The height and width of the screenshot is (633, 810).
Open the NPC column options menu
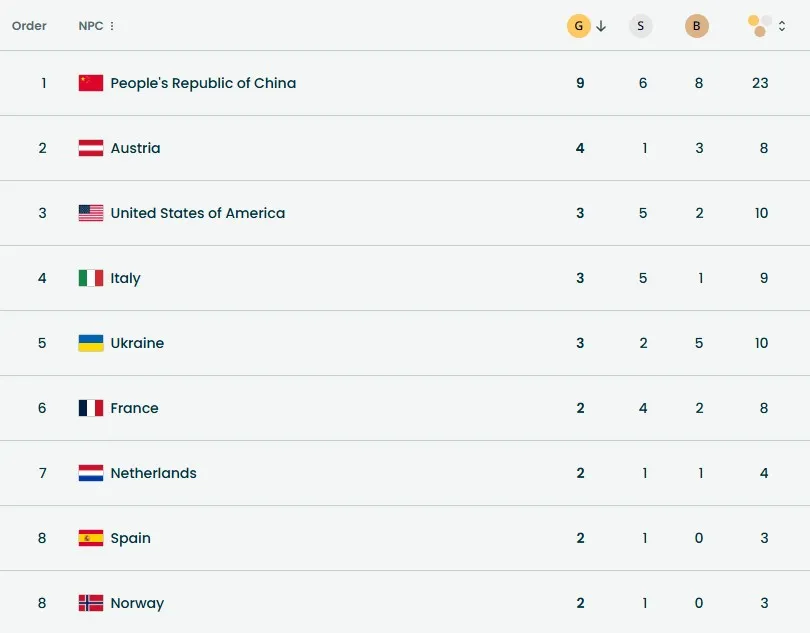[x=112, y=27]
